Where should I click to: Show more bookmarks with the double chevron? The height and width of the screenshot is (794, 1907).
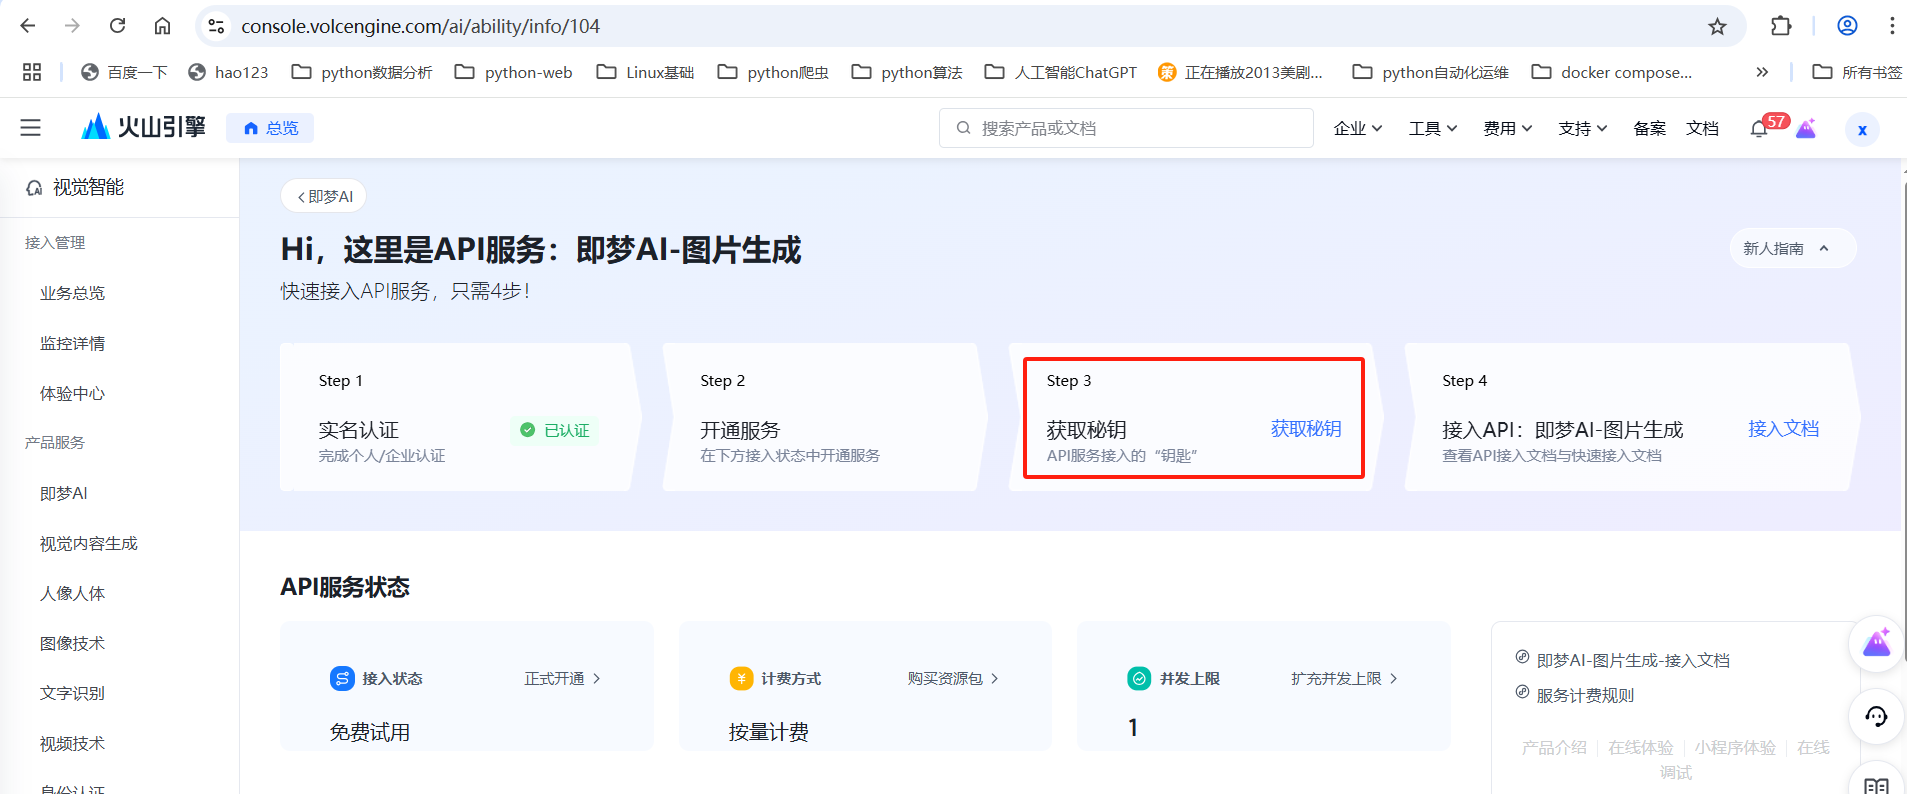pyautogui.click(x=1762, y=72)
